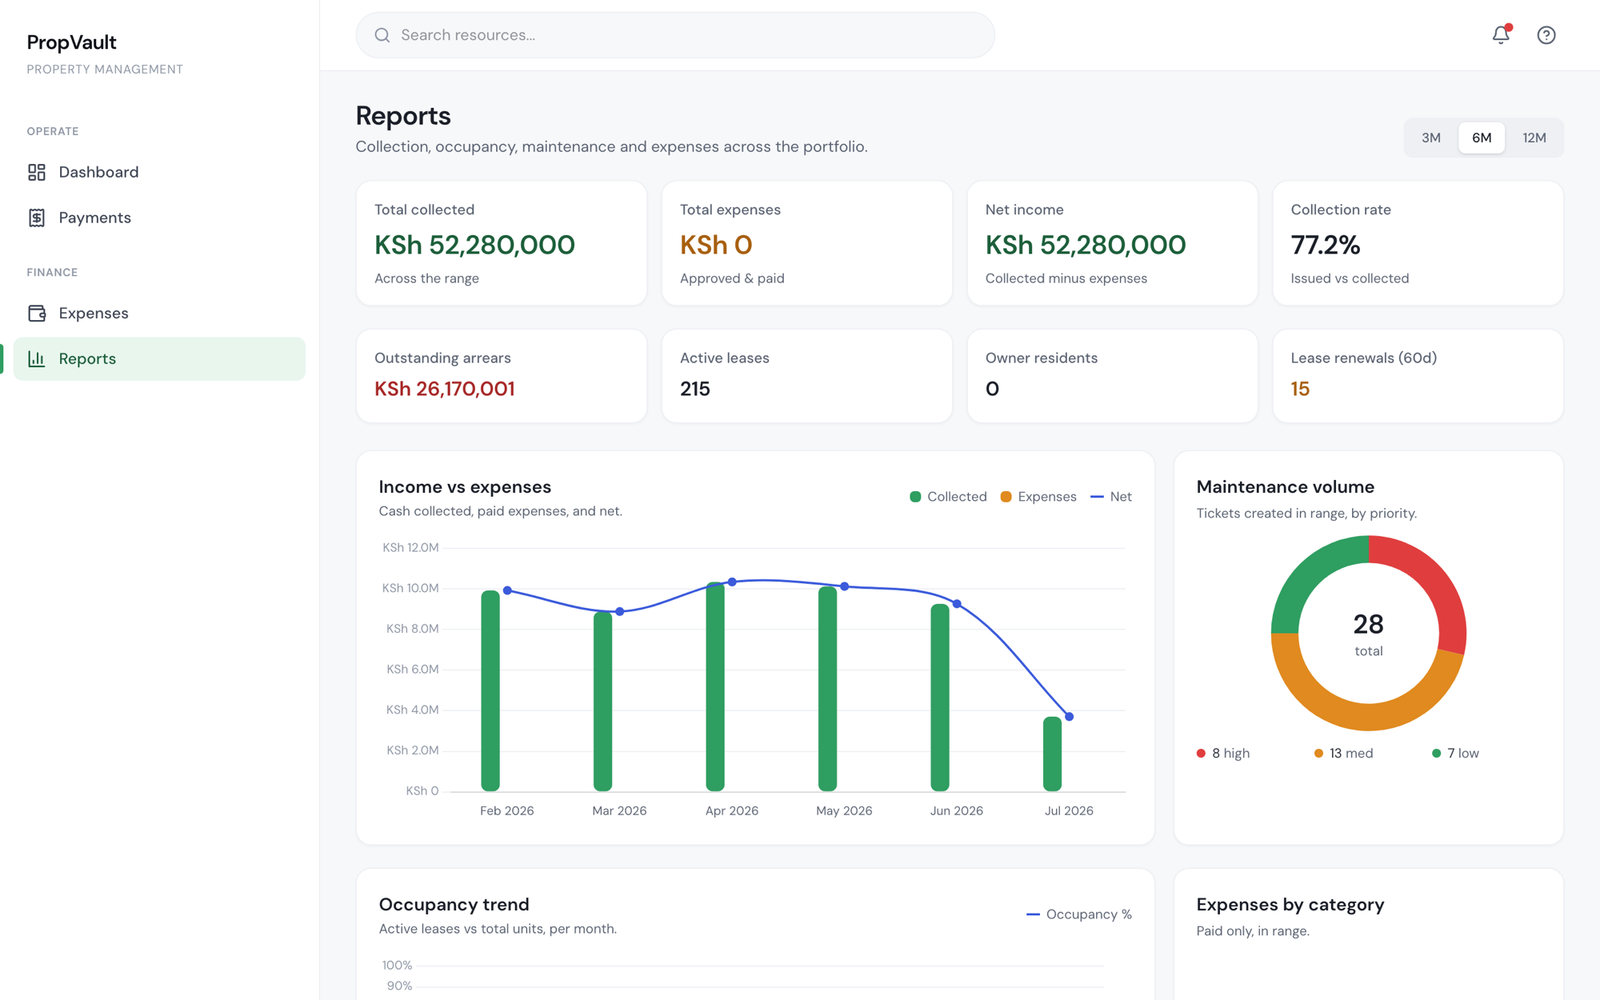Click the Dashboard grid icon
The image size is (1600, 1000).
pos(37,172)
